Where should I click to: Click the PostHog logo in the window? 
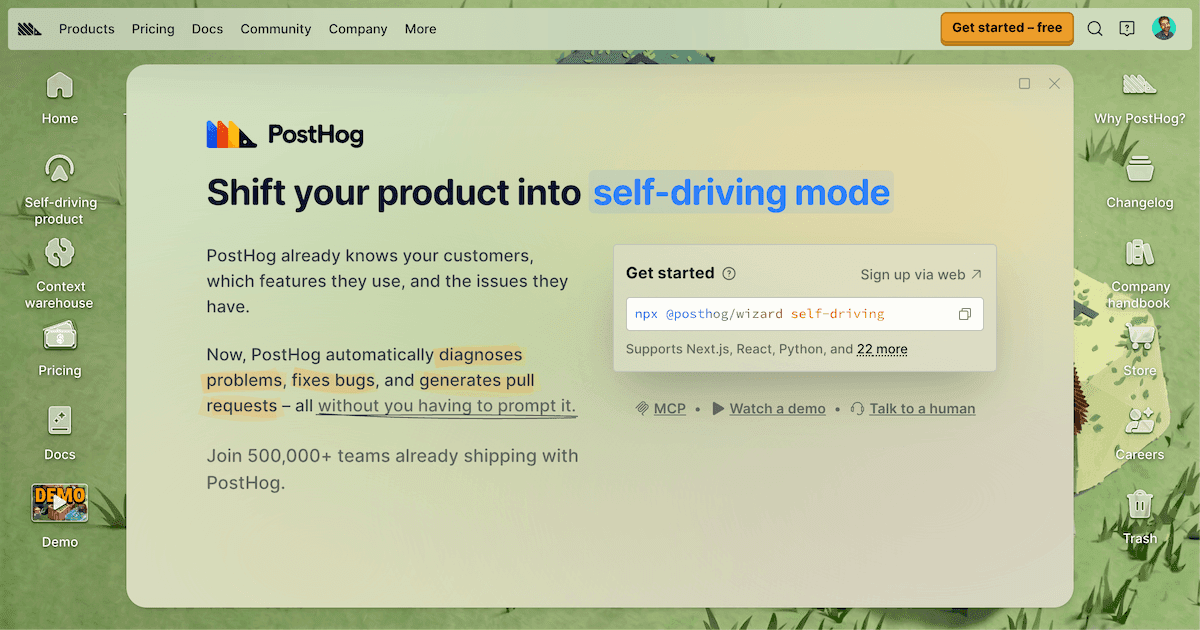click(x=285, y=134)
